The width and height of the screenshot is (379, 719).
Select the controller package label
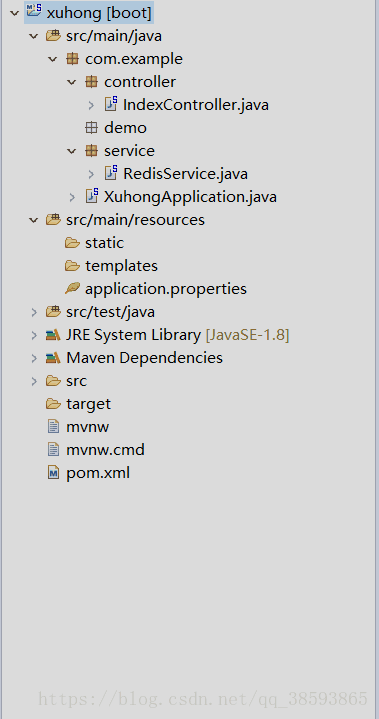140,82
